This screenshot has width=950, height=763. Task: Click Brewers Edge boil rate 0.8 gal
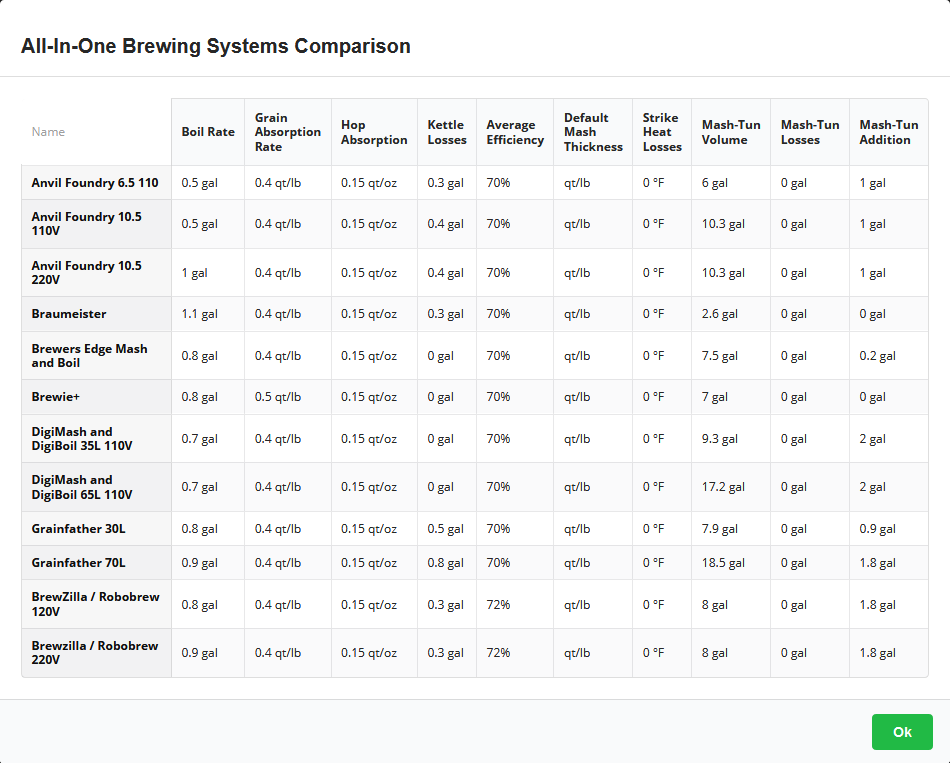tap(199, 356)
